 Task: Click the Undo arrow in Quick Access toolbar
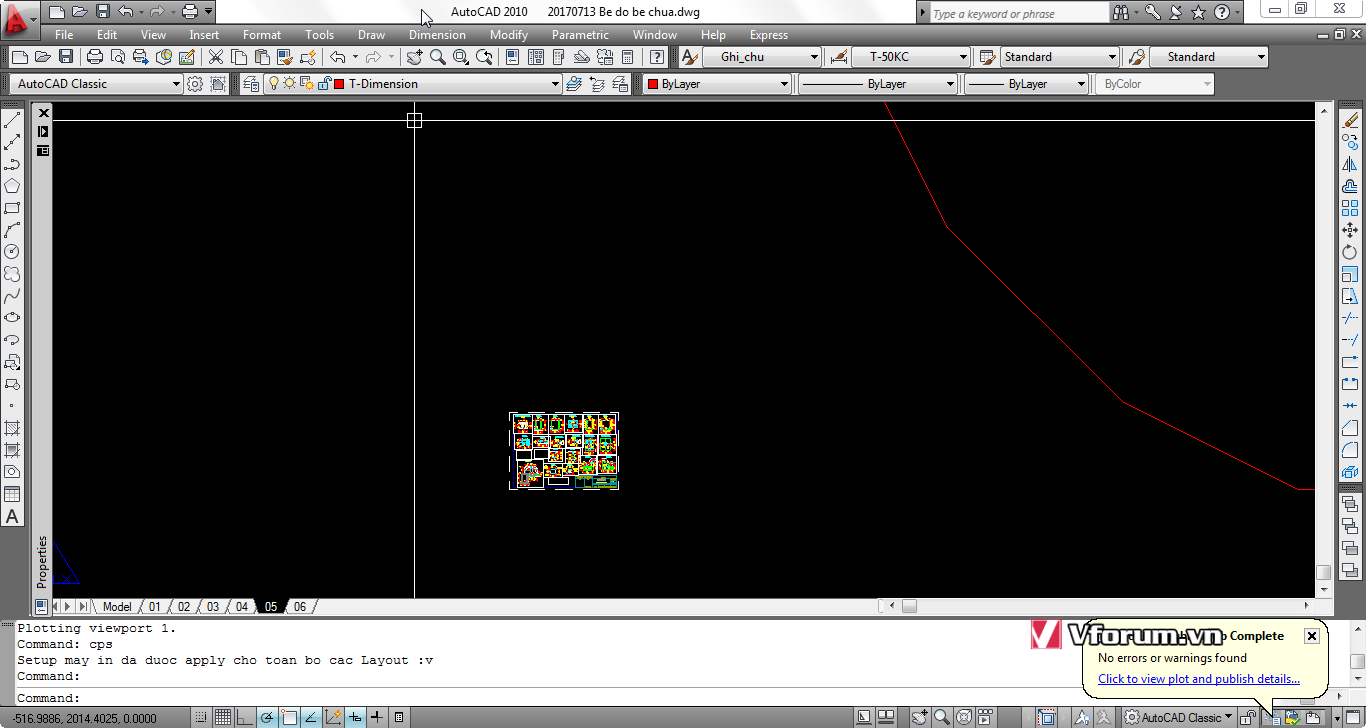125,12
